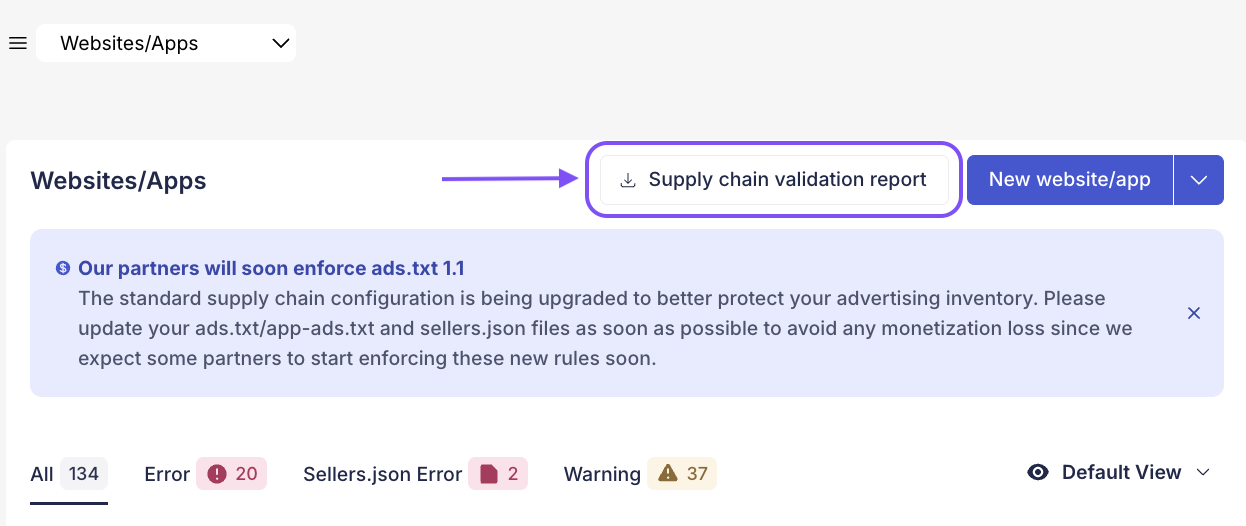Expand the Default View chevron
Viewport: 1246px width, 526px height.
(x=1203, y=472)
